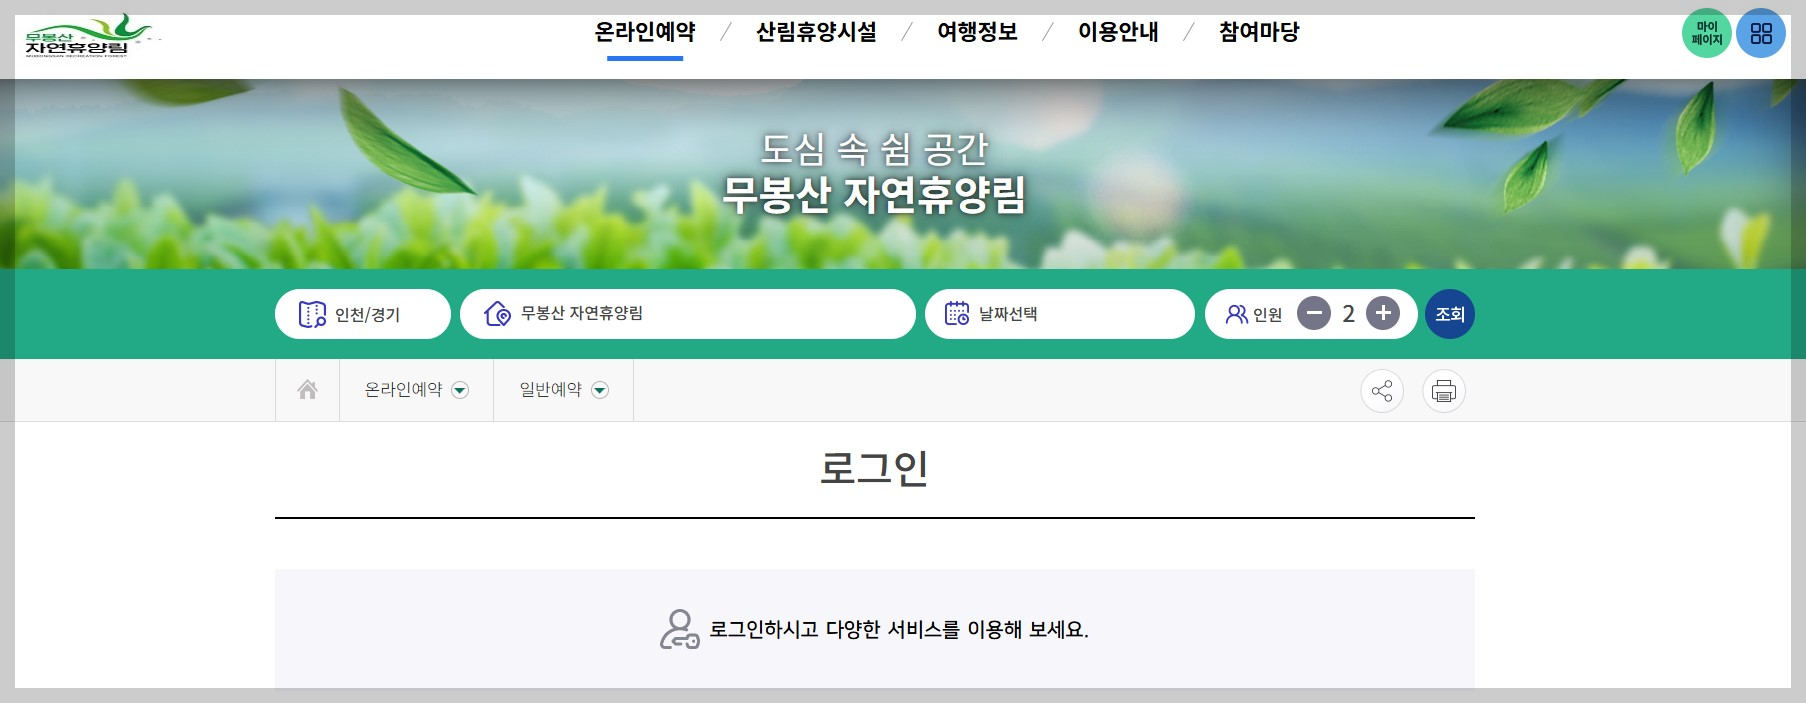Open the blue sitemap grid icon
The image size is (1806, 703).
pos(1761,33)
